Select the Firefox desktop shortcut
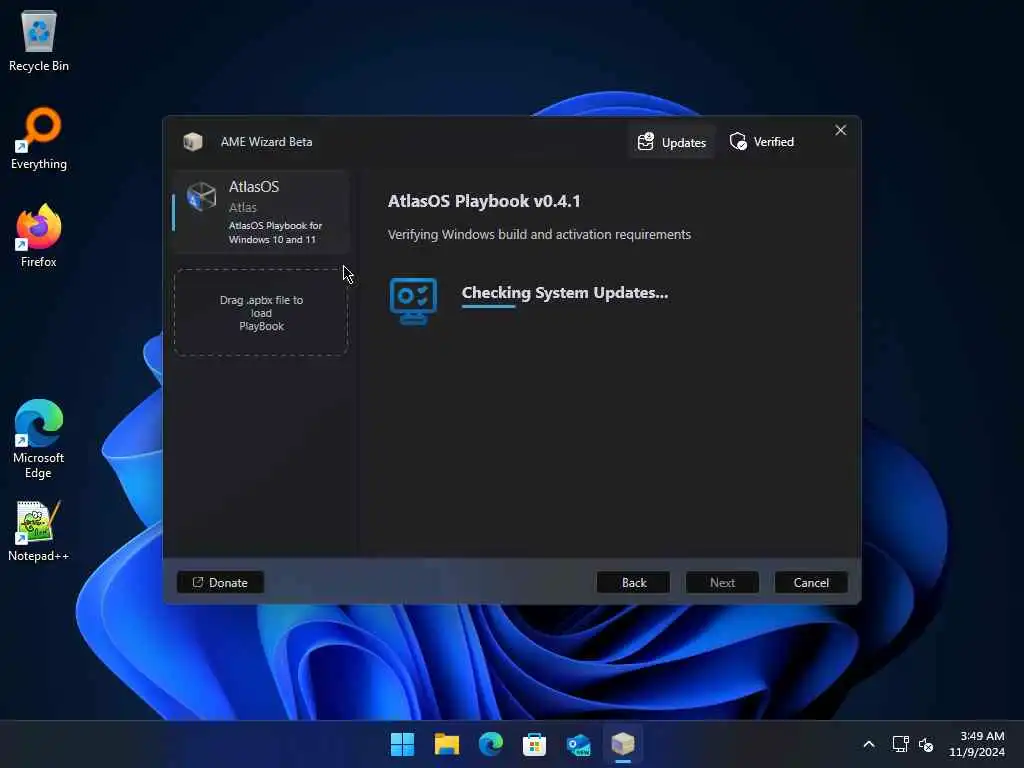 [39, 236]
